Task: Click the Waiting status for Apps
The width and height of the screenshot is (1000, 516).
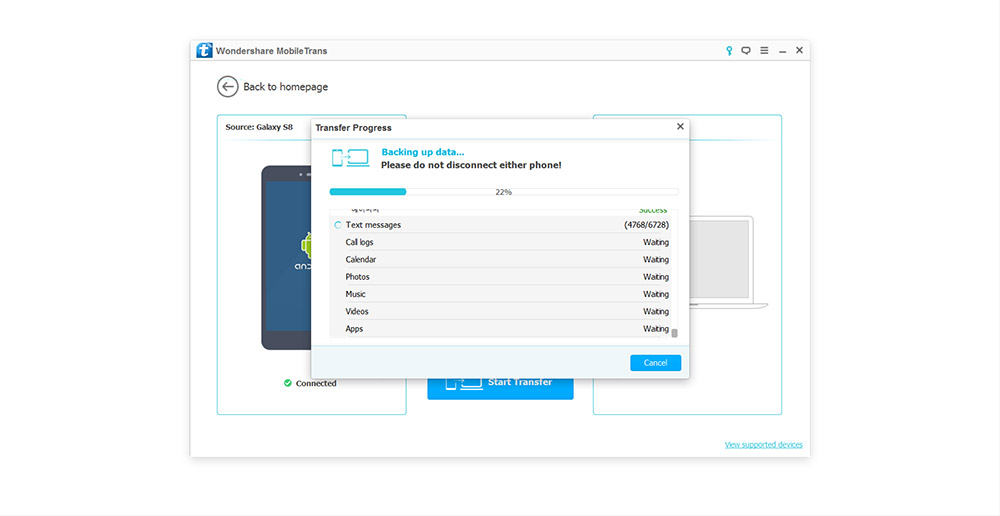Action: coord(656,328)
